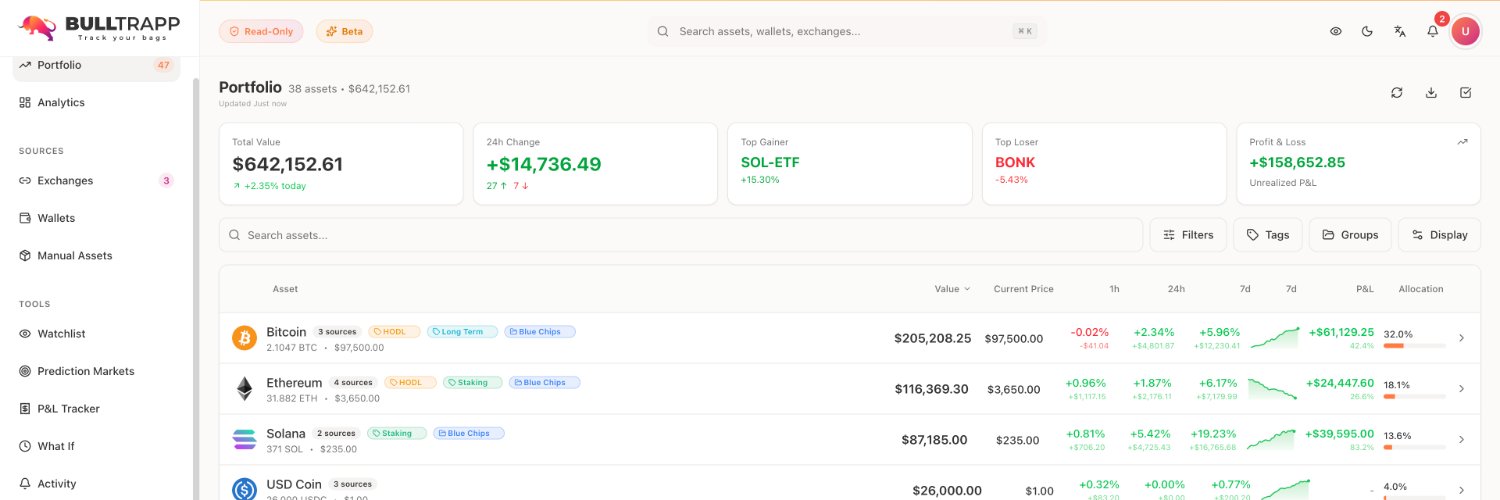Image resolution: width=1500 pixels, height=500 pixels.
Task: Click the Ethereum asset logo
Action: pyautogui.click(x=244, y=388)
